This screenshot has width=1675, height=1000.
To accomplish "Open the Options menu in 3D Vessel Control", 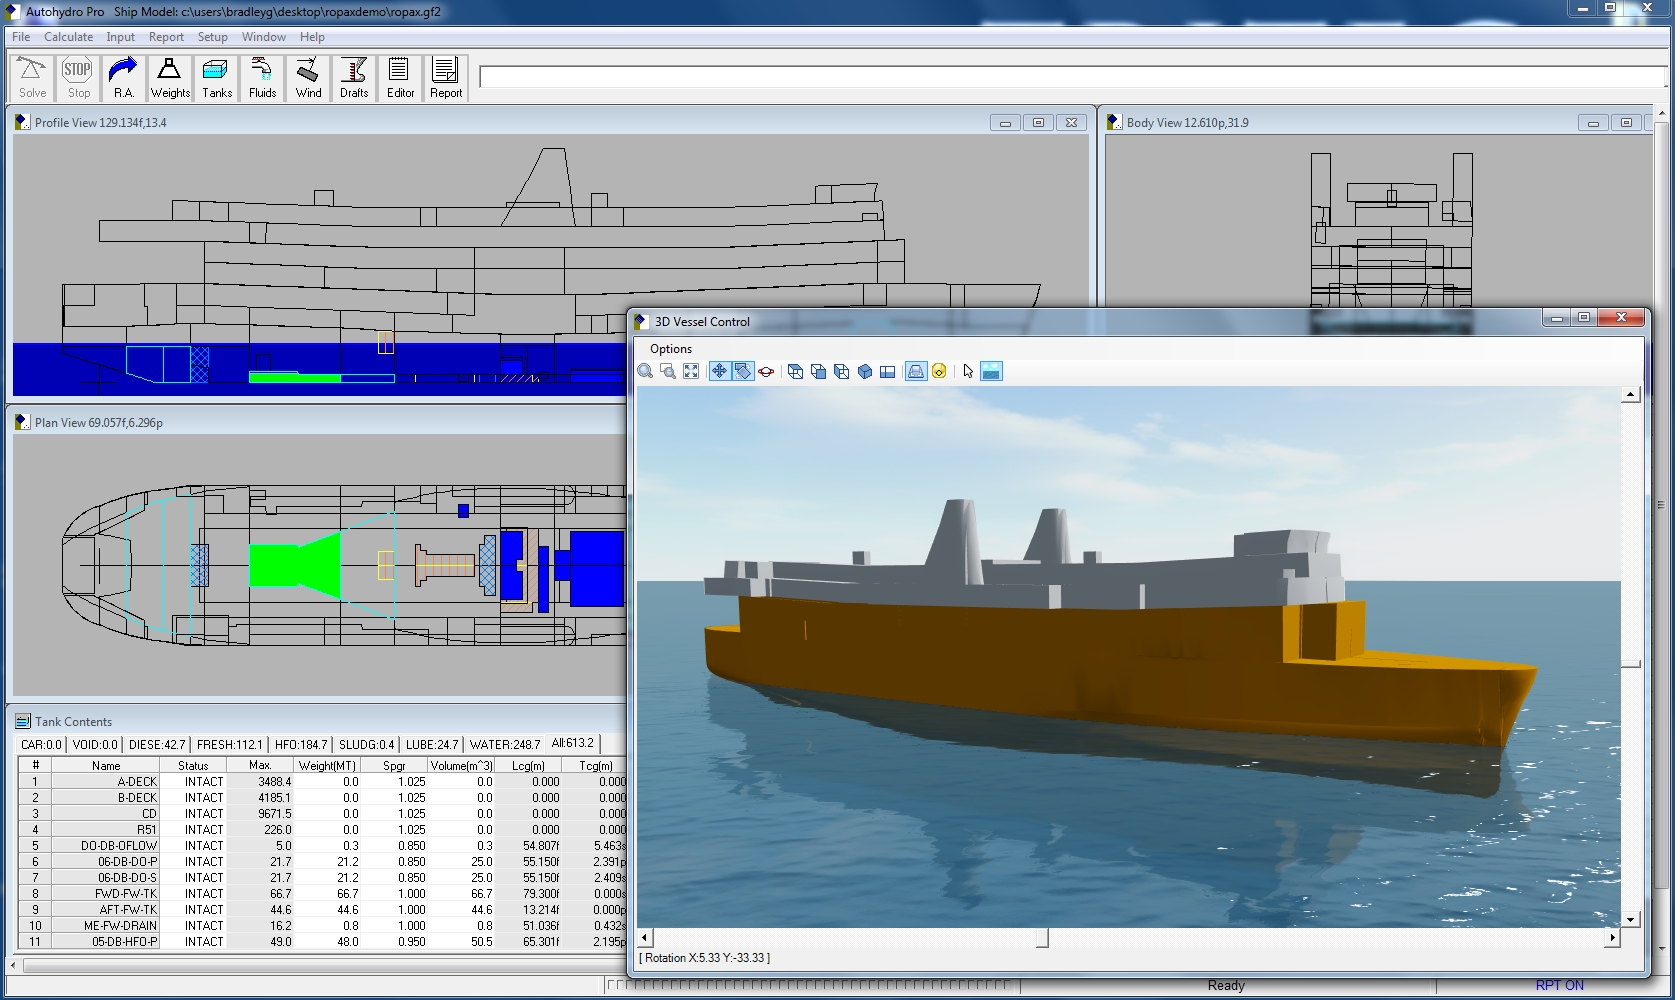I will click(670, 348).
